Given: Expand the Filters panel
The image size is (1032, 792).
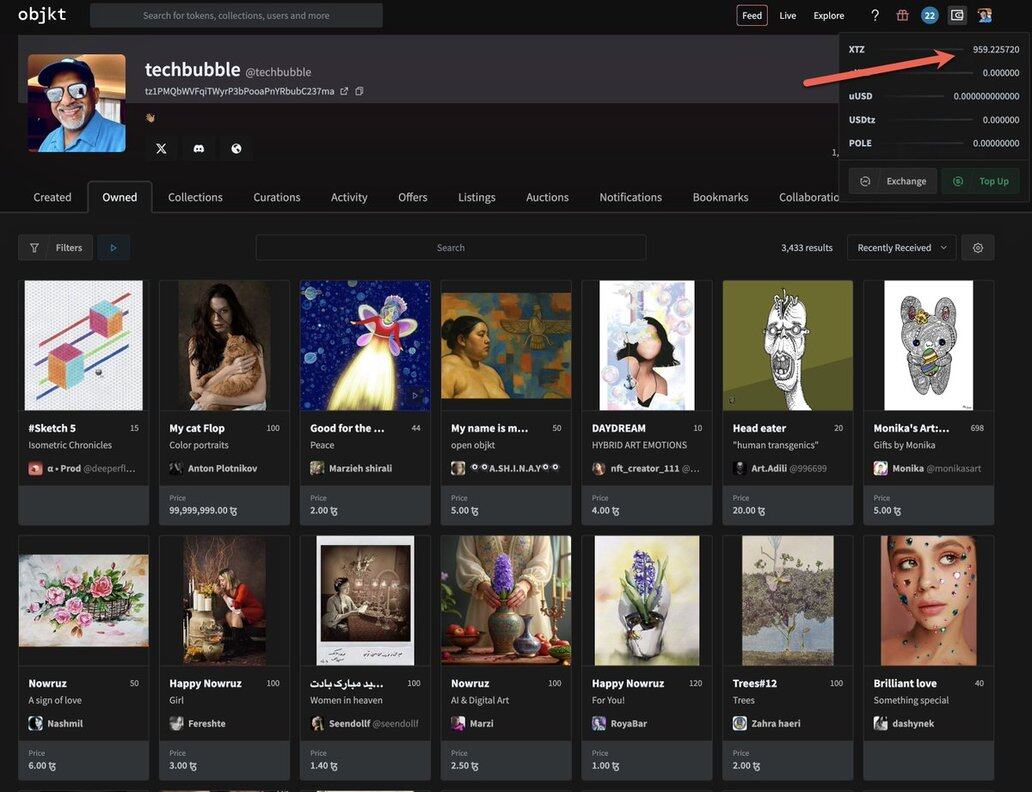Looking at the screenshot, I should (x=56, y=248).
